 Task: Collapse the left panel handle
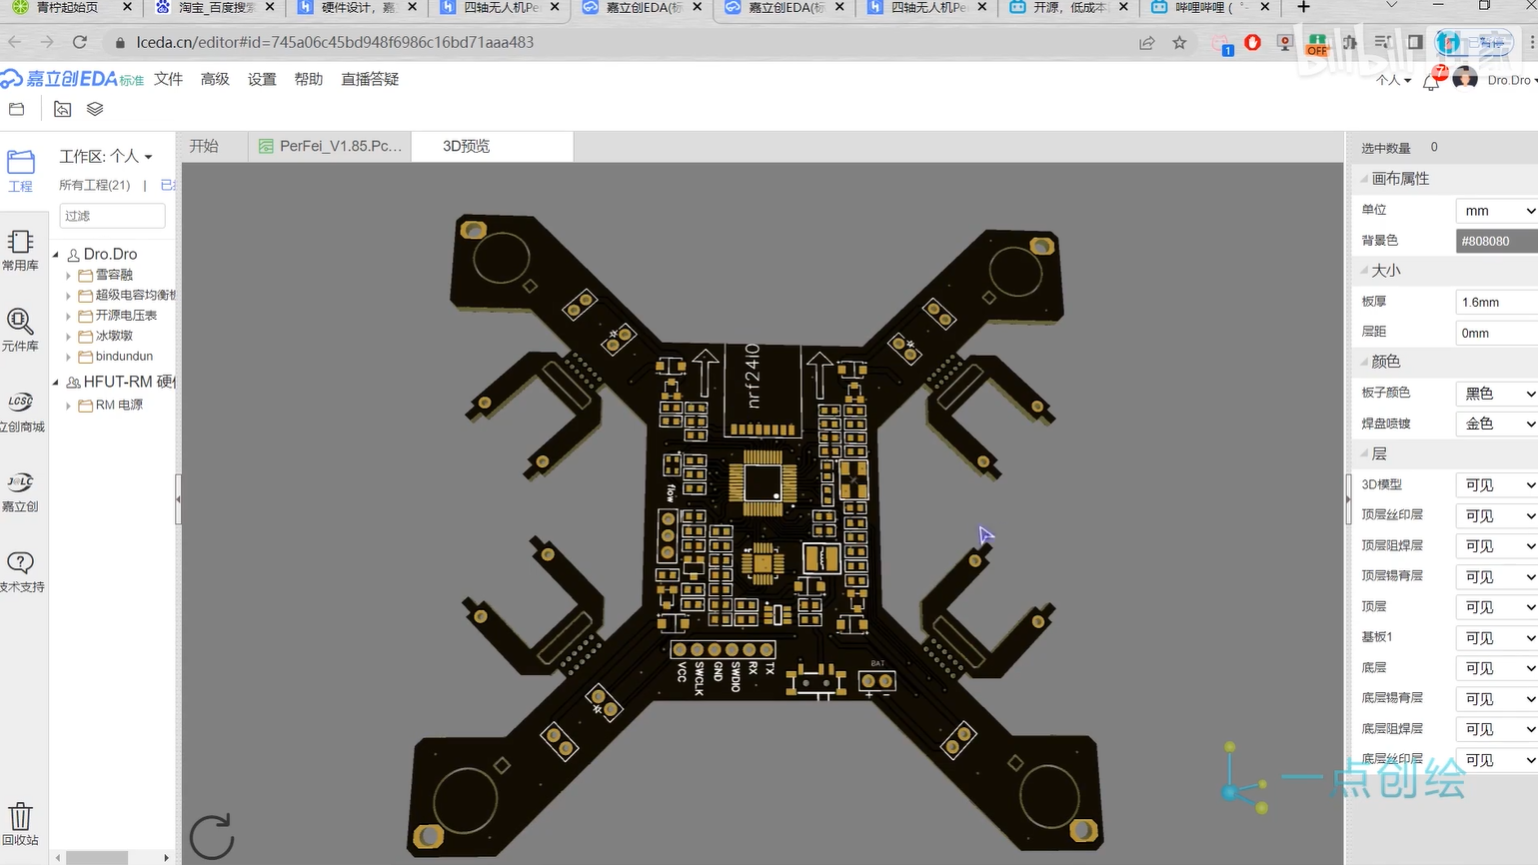(x=178, y=499)
